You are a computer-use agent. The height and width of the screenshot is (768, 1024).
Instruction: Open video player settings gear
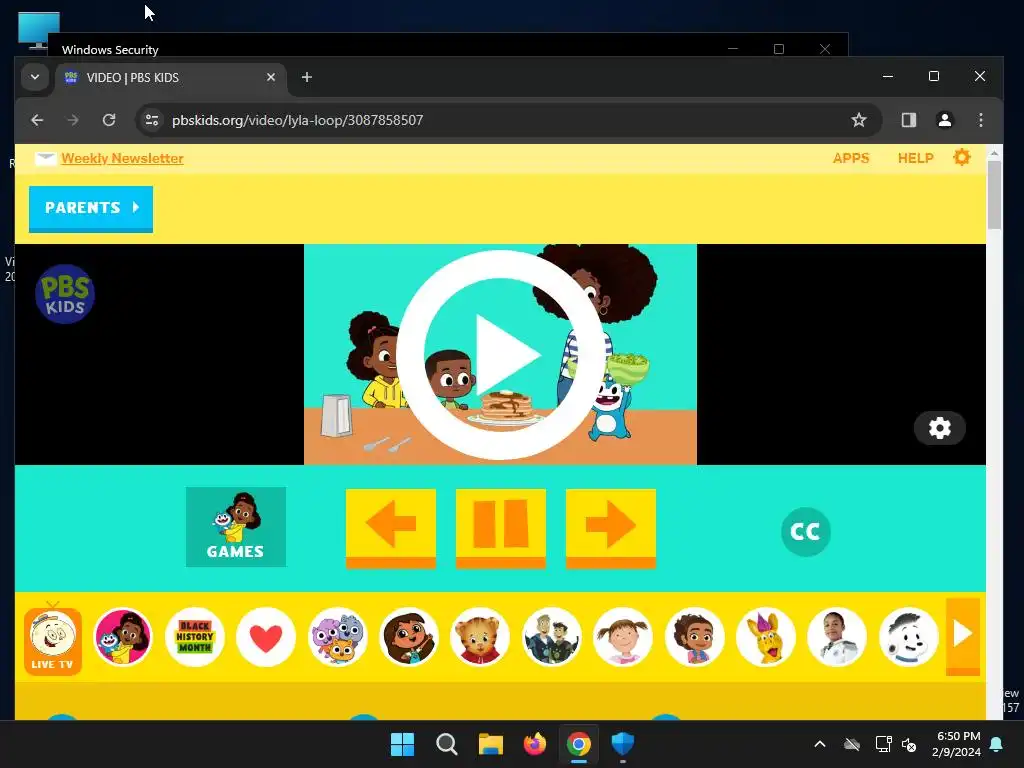[x=940, y=428]
